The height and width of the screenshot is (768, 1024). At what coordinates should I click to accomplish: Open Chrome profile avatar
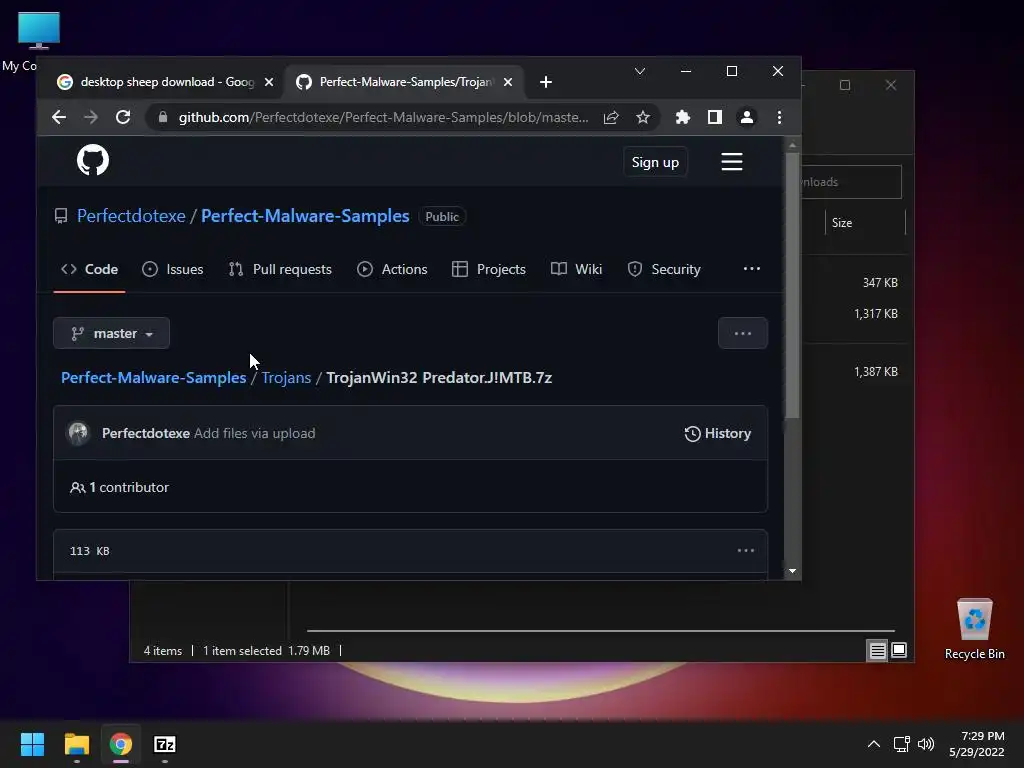(746, 118)
